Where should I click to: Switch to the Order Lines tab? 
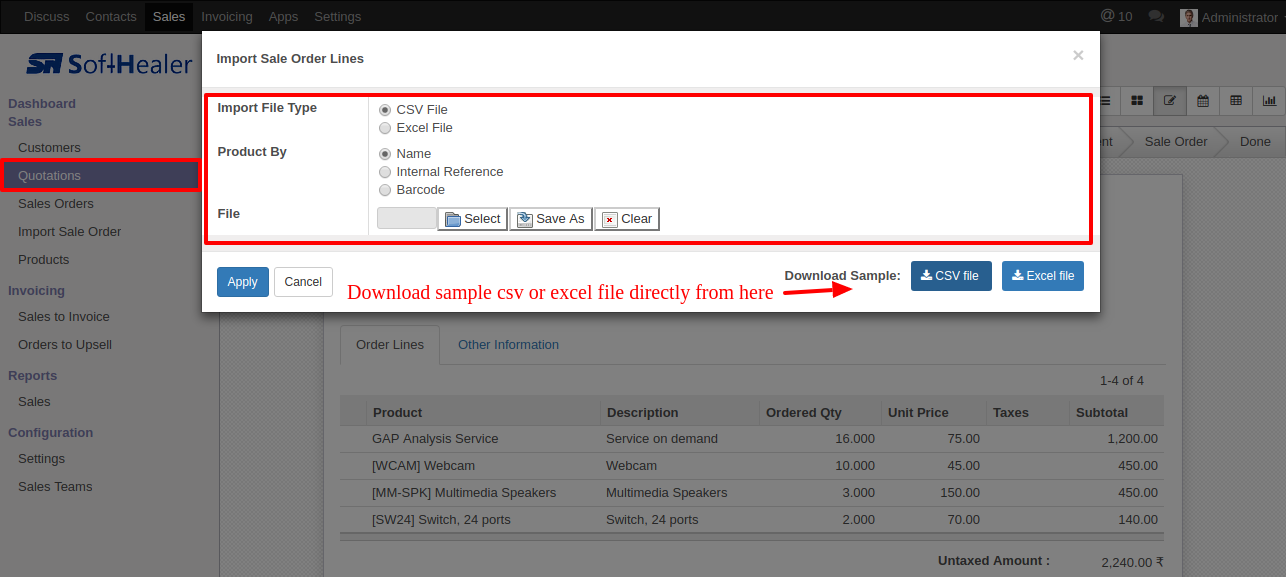390,345
